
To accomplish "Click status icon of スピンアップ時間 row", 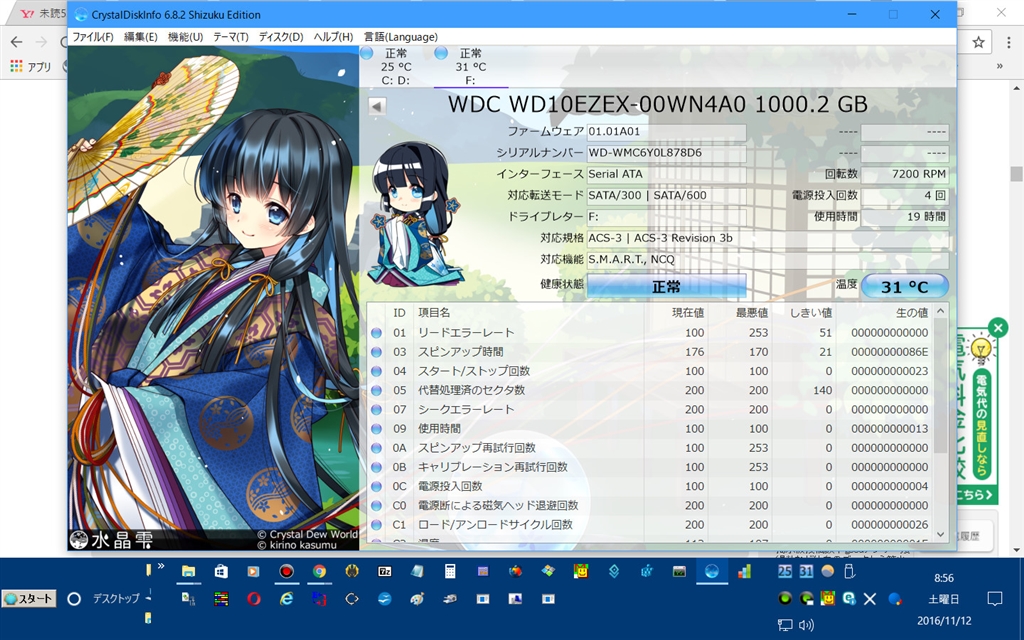I will coord(376,352).
